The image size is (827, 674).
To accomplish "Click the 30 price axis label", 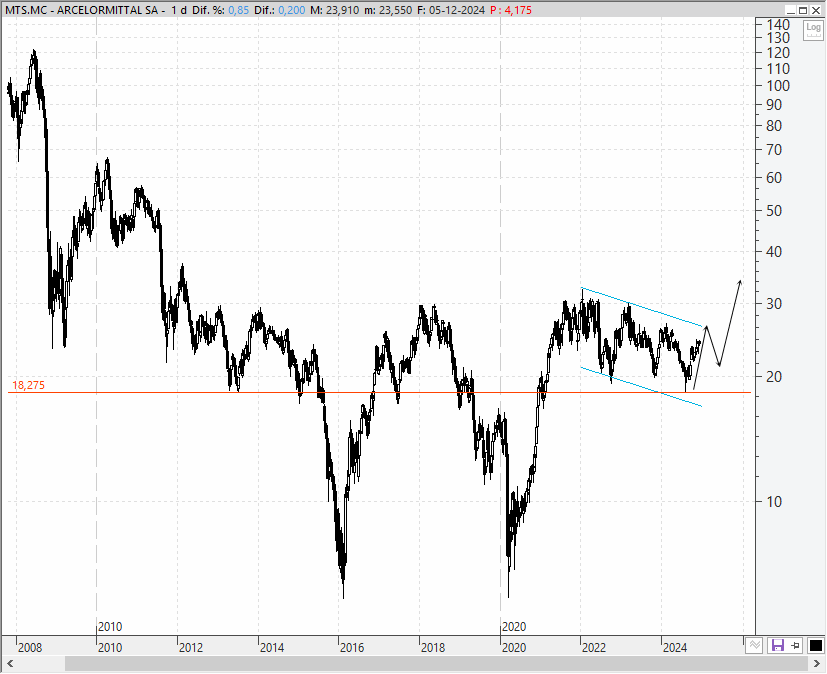I will [774, 304].
